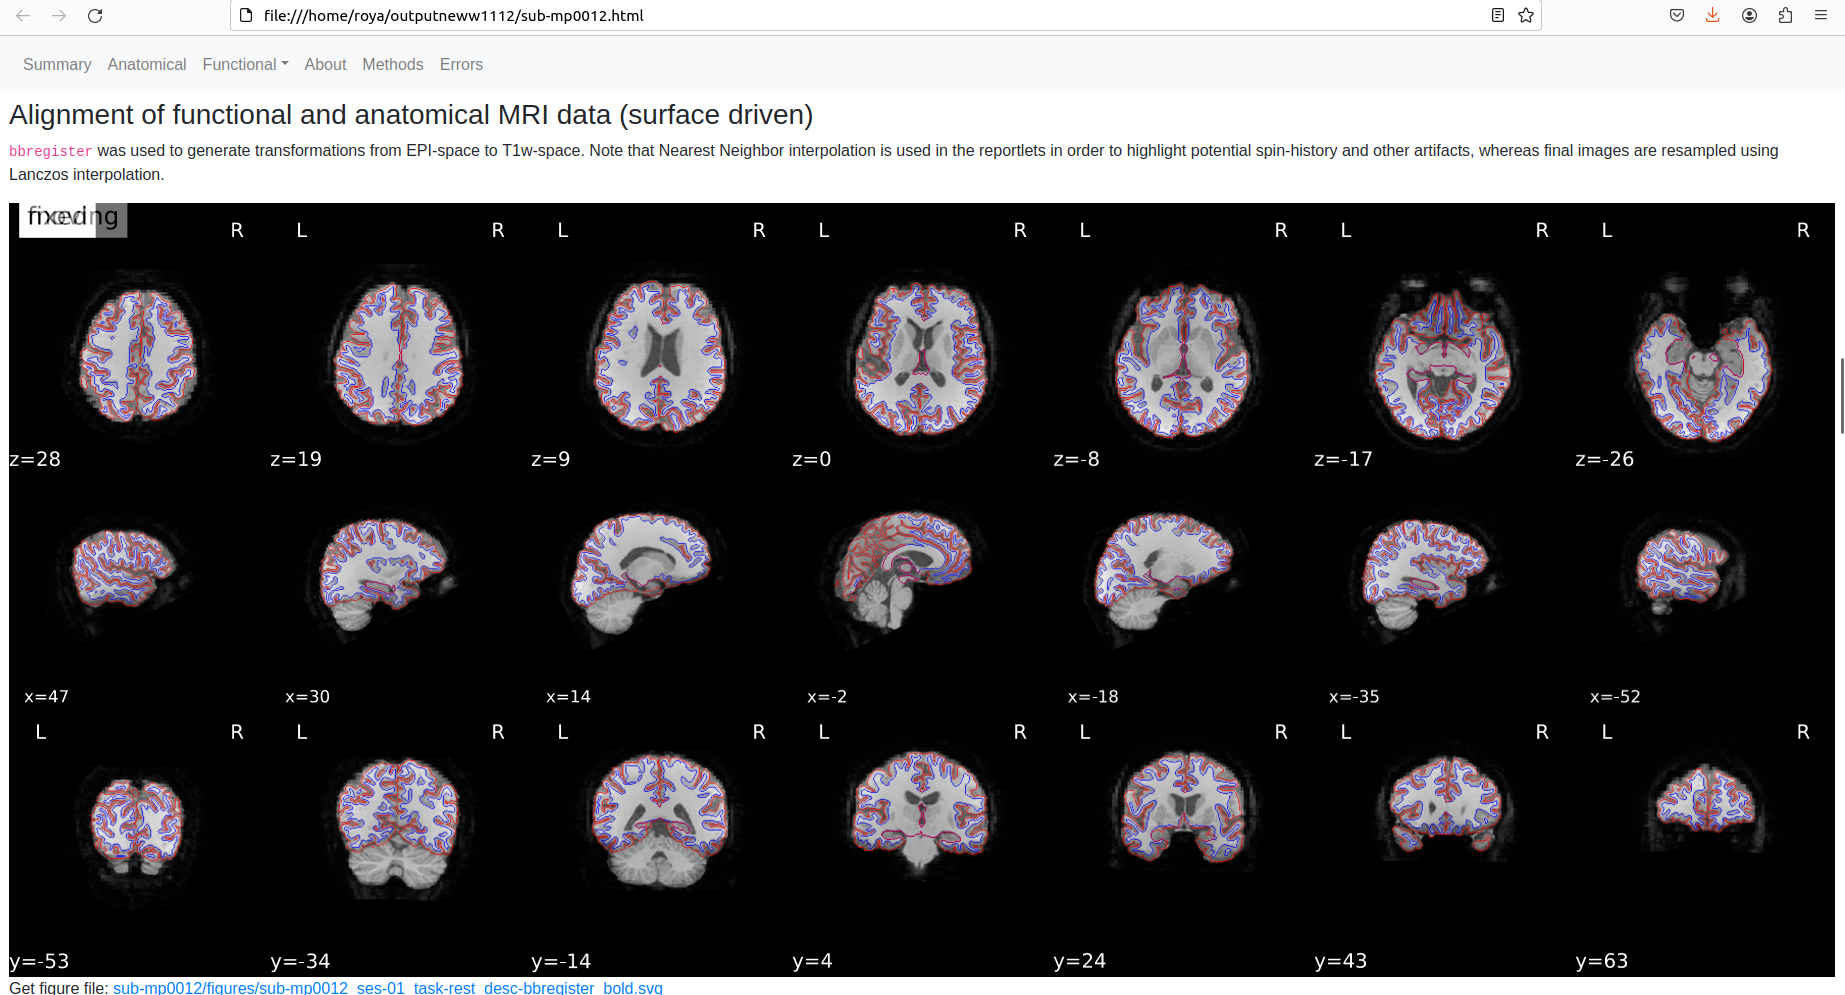Click the coronal slice y=24 brain image
This screenshot has height=995, width=1845.
pos(1183,808)
